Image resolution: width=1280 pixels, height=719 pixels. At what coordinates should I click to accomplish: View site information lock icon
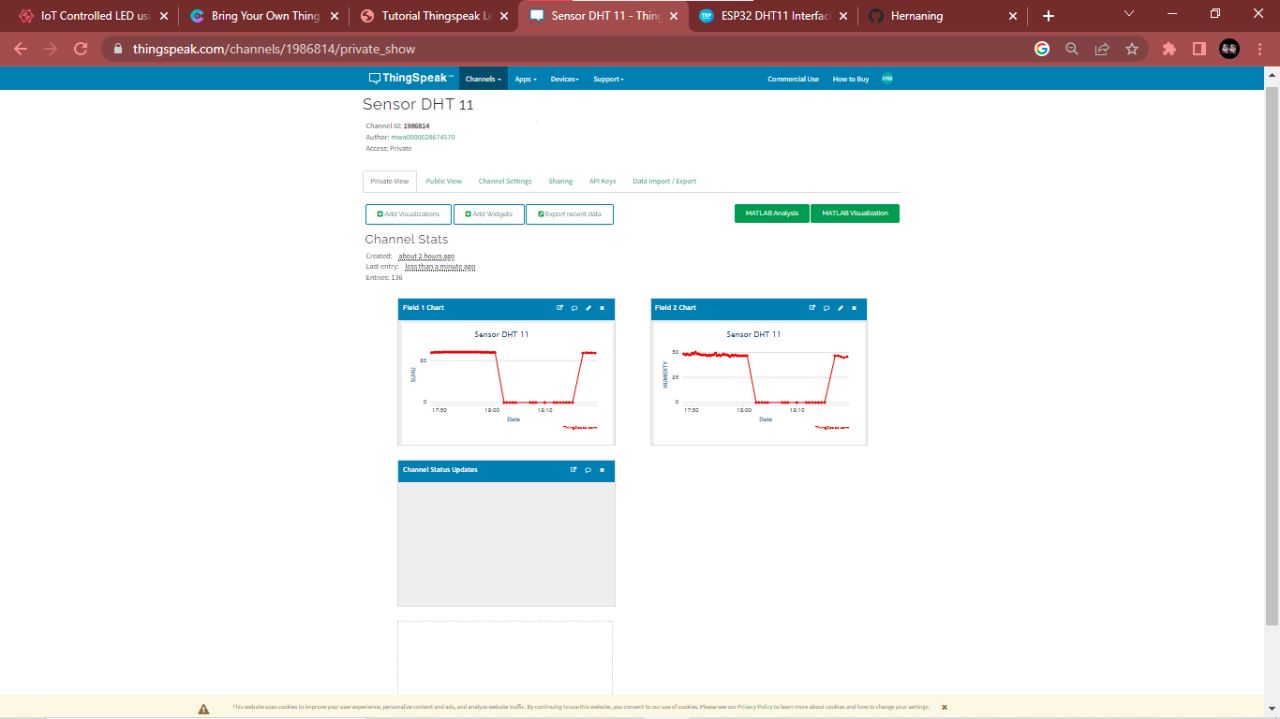click(118, 48)
